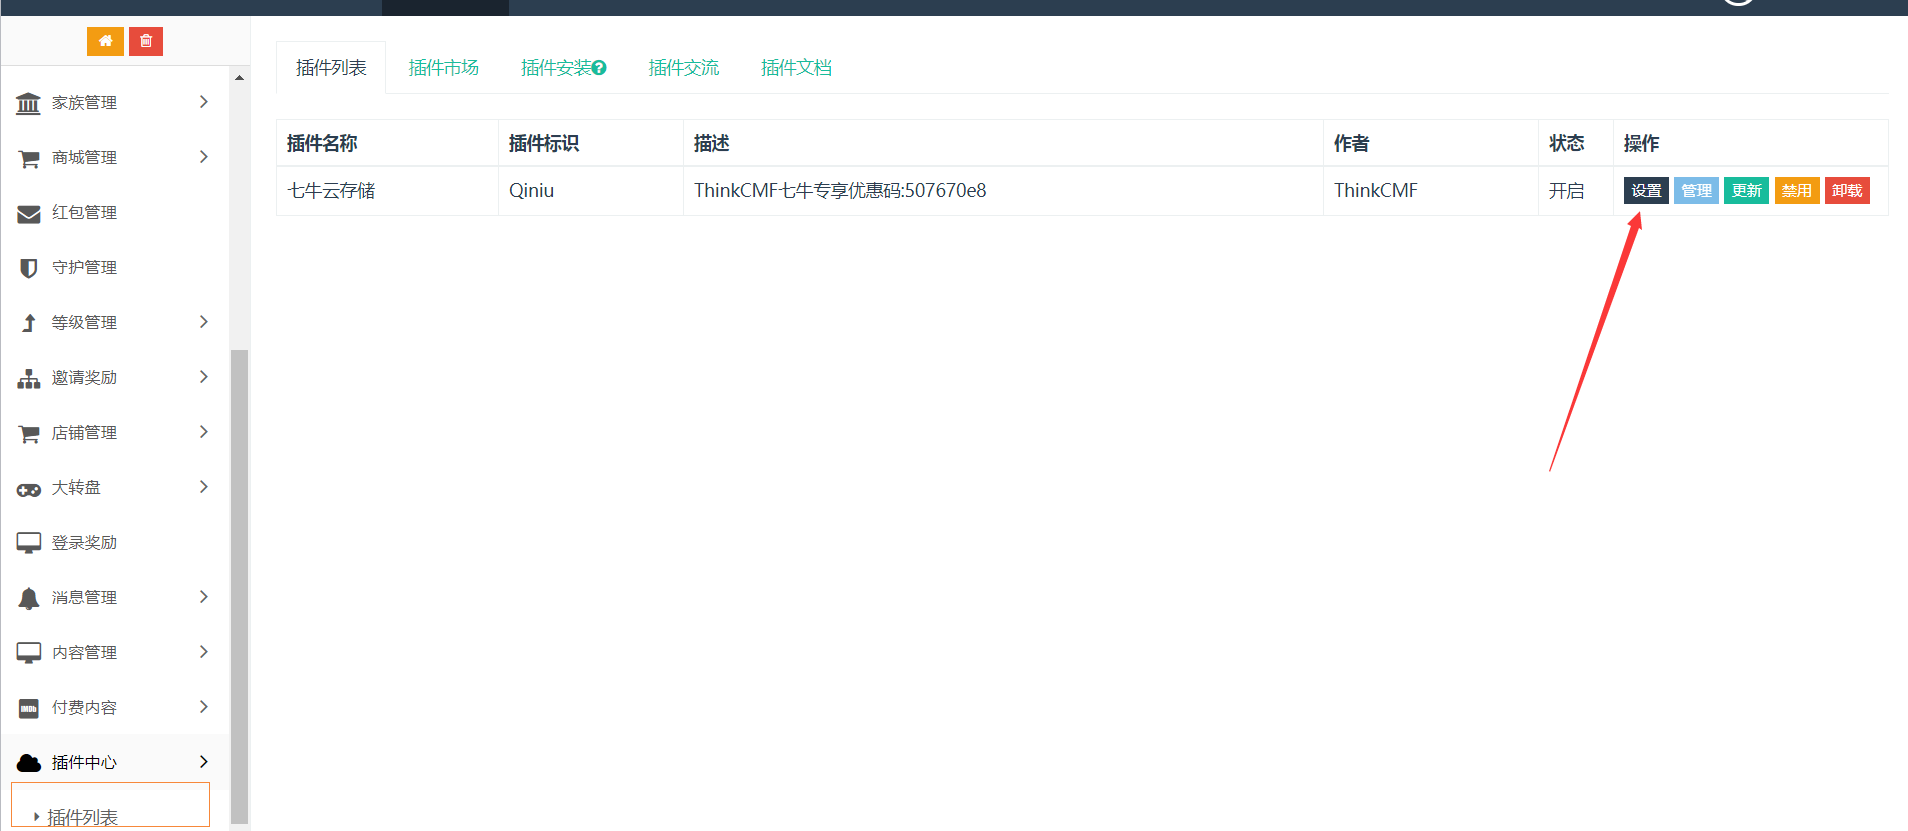Click the 开启 status cell

click(1576, 191)
